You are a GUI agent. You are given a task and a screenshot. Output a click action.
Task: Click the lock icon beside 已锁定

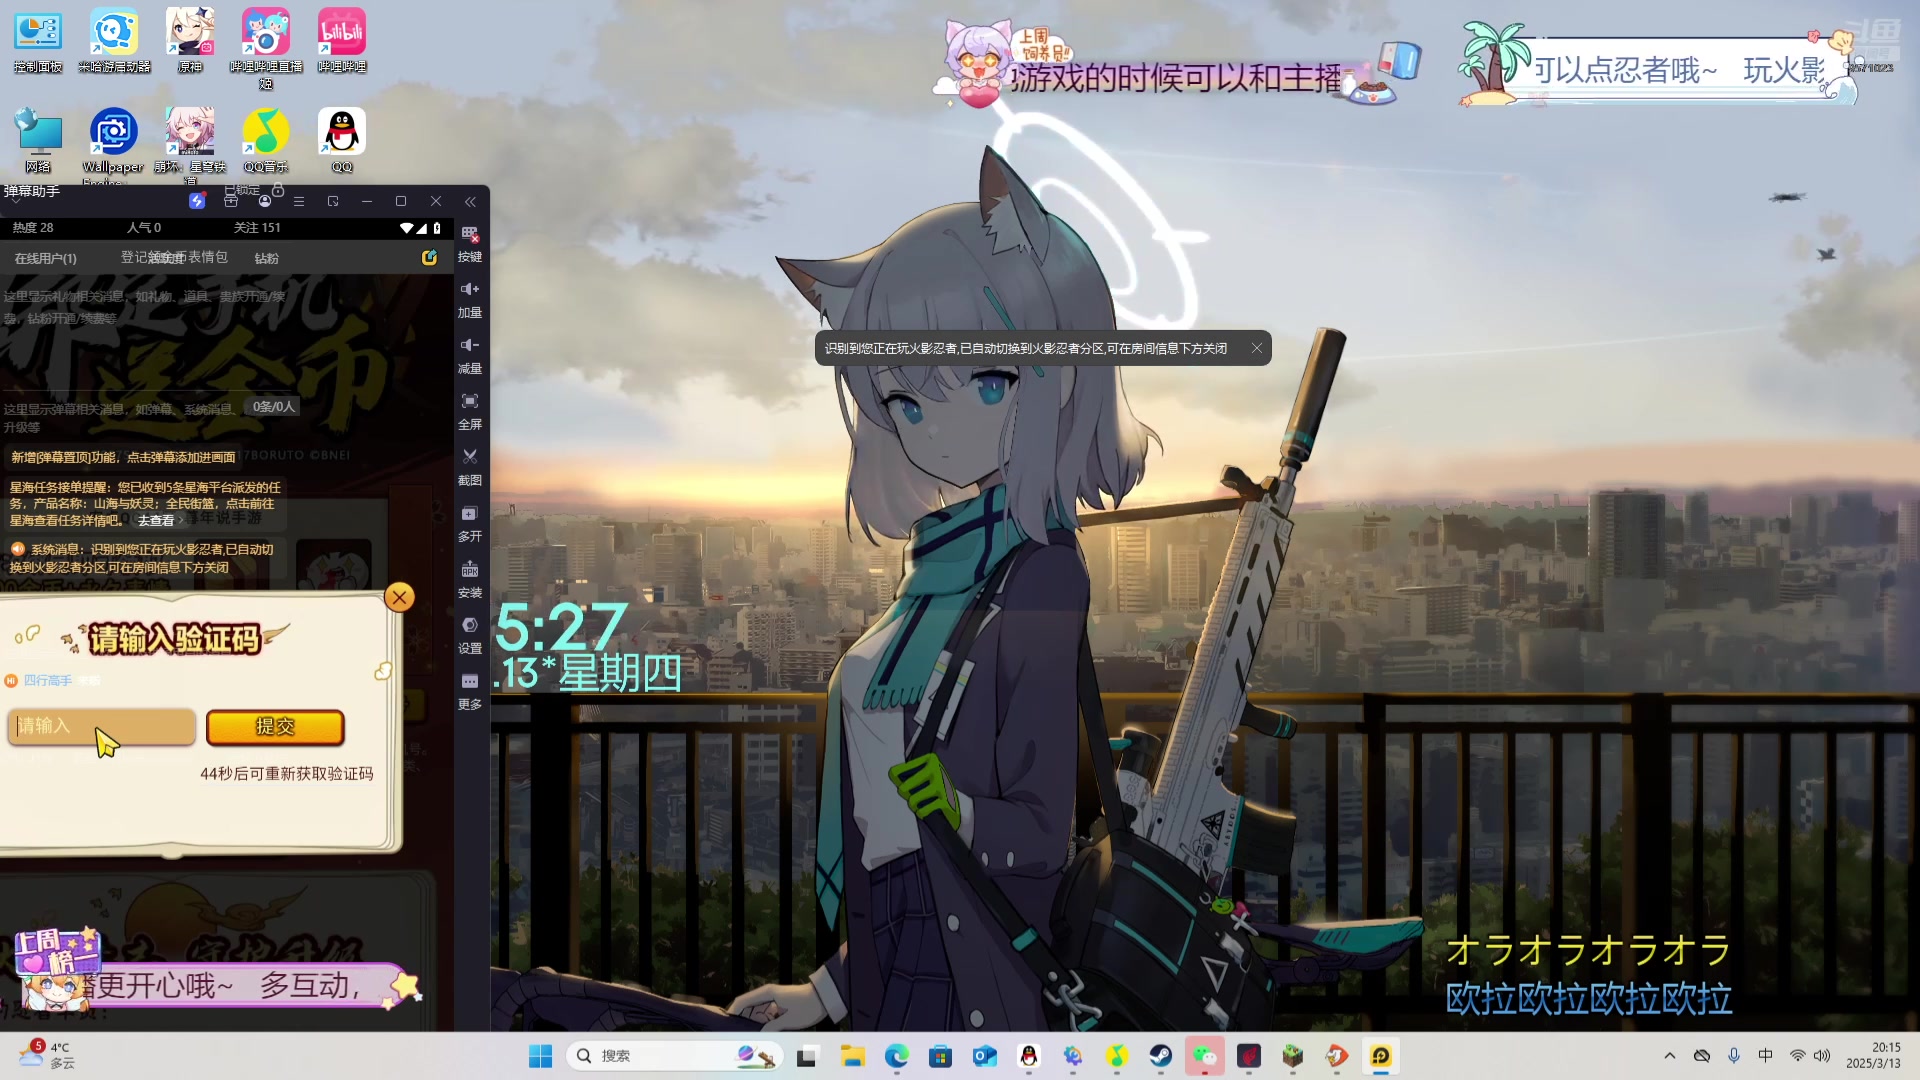pyautogui.click(x=278, y=190)
